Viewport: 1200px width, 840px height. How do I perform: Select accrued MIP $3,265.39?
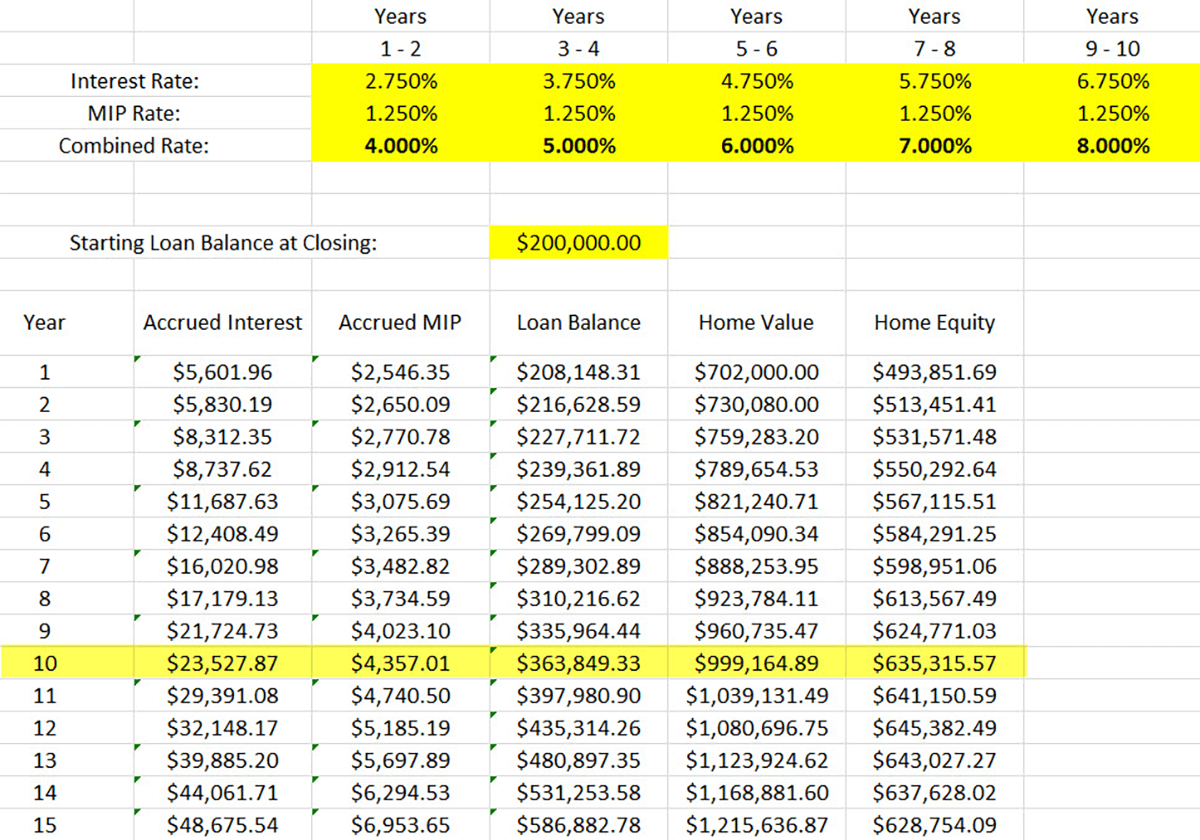[x=401, y=534]
